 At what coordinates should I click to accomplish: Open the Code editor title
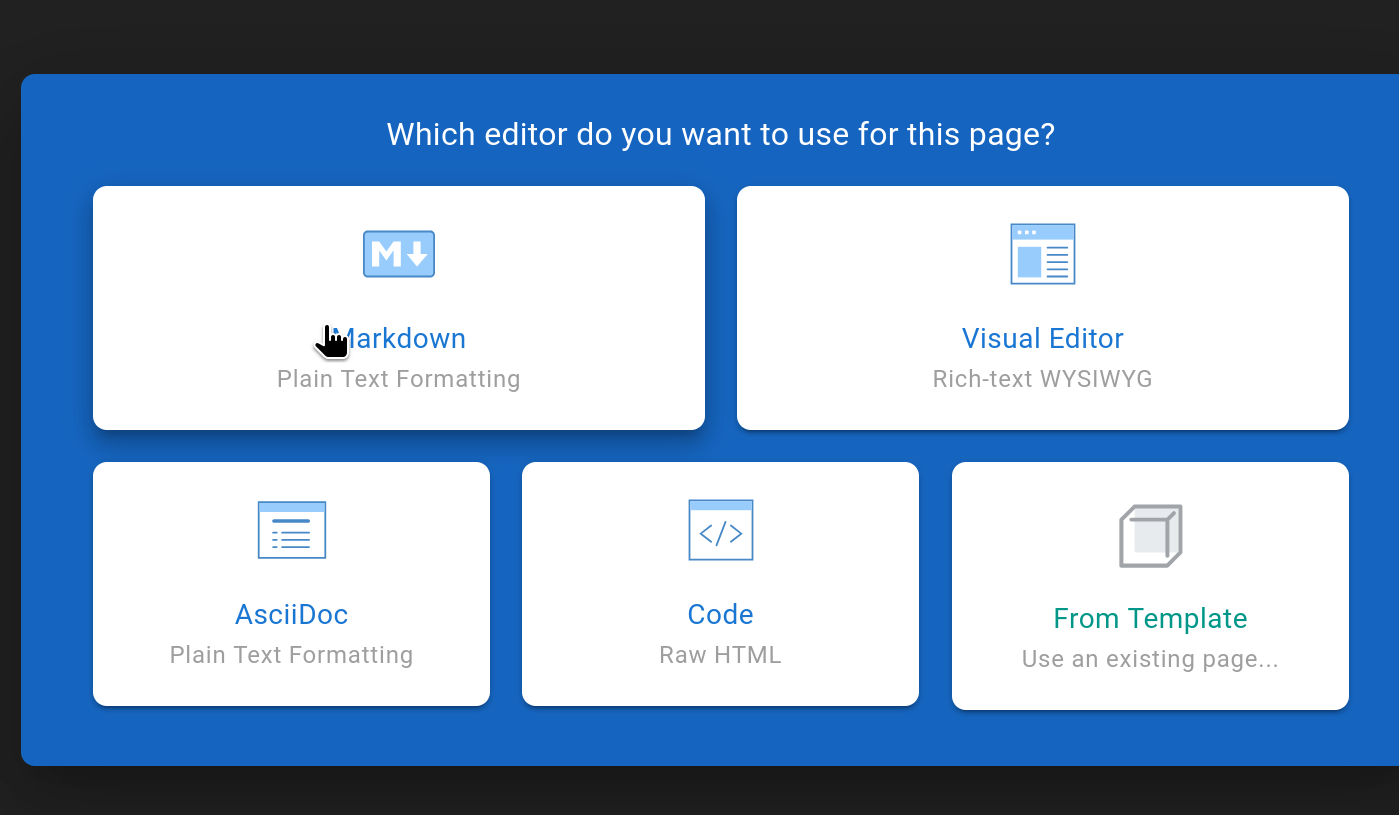pos(721,614)
